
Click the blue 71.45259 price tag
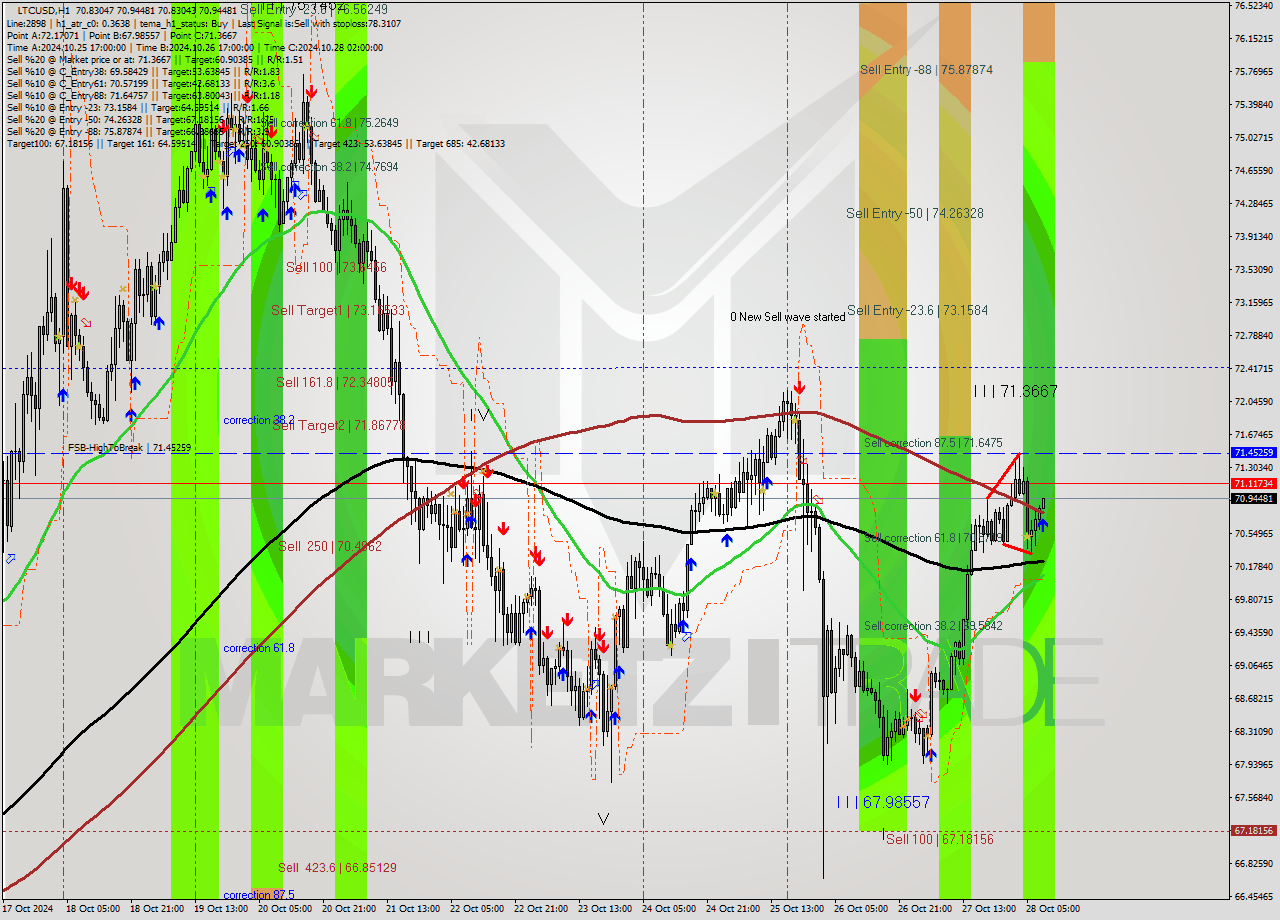[1253, 453]
